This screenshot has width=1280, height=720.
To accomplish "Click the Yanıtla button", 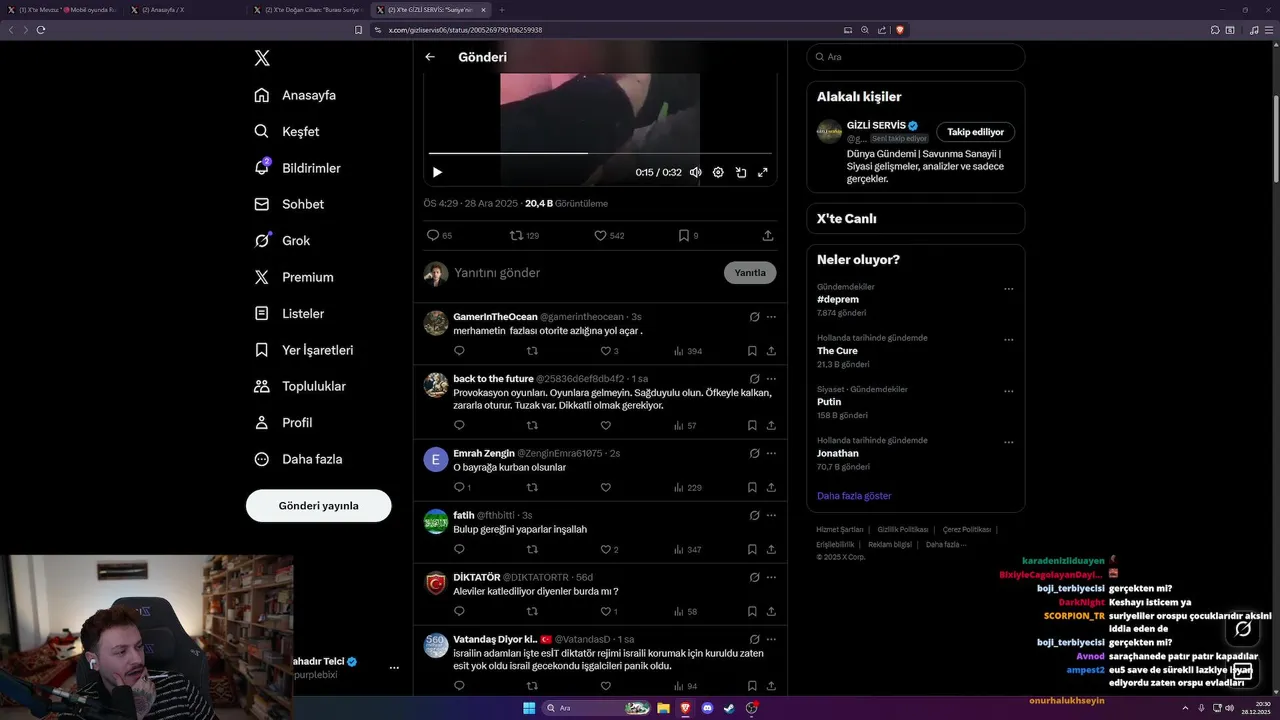I will (x=750, y=273).
